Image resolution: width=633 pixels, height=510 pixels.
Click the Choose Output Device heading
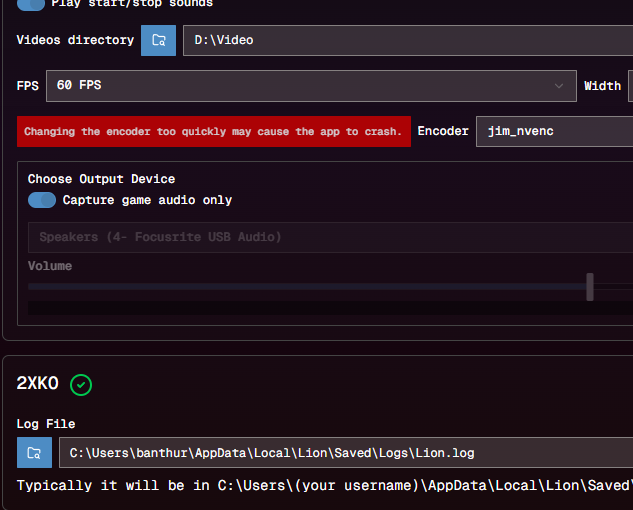pos(101,179)
